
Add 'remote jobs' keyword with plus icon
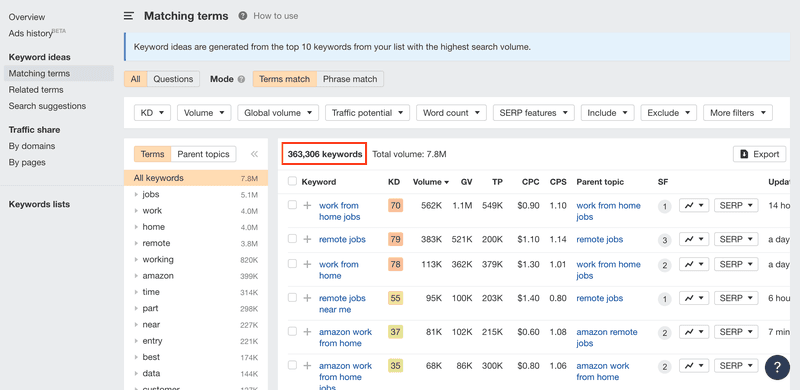(x=307, y=239)
